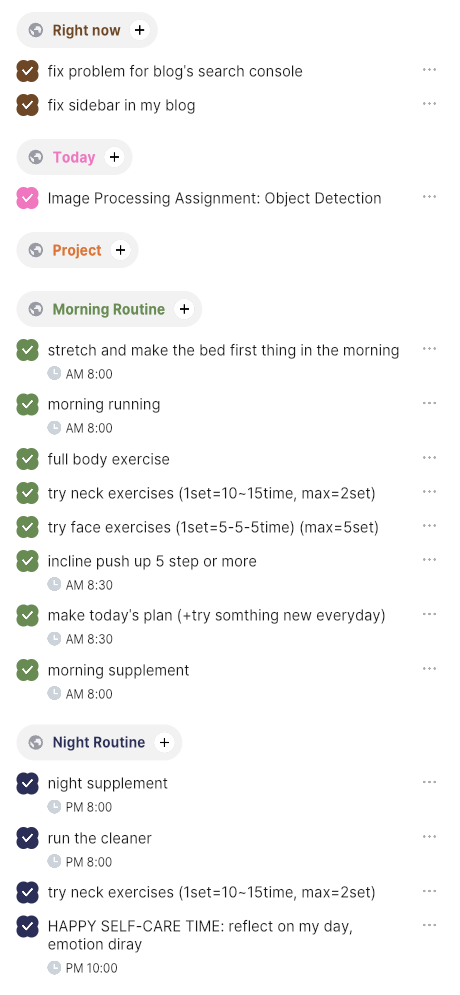Screen dimensions: 460x995
Task: Open options menu for morning supplement
Action: pyautogui.click(x=430, y=669)
